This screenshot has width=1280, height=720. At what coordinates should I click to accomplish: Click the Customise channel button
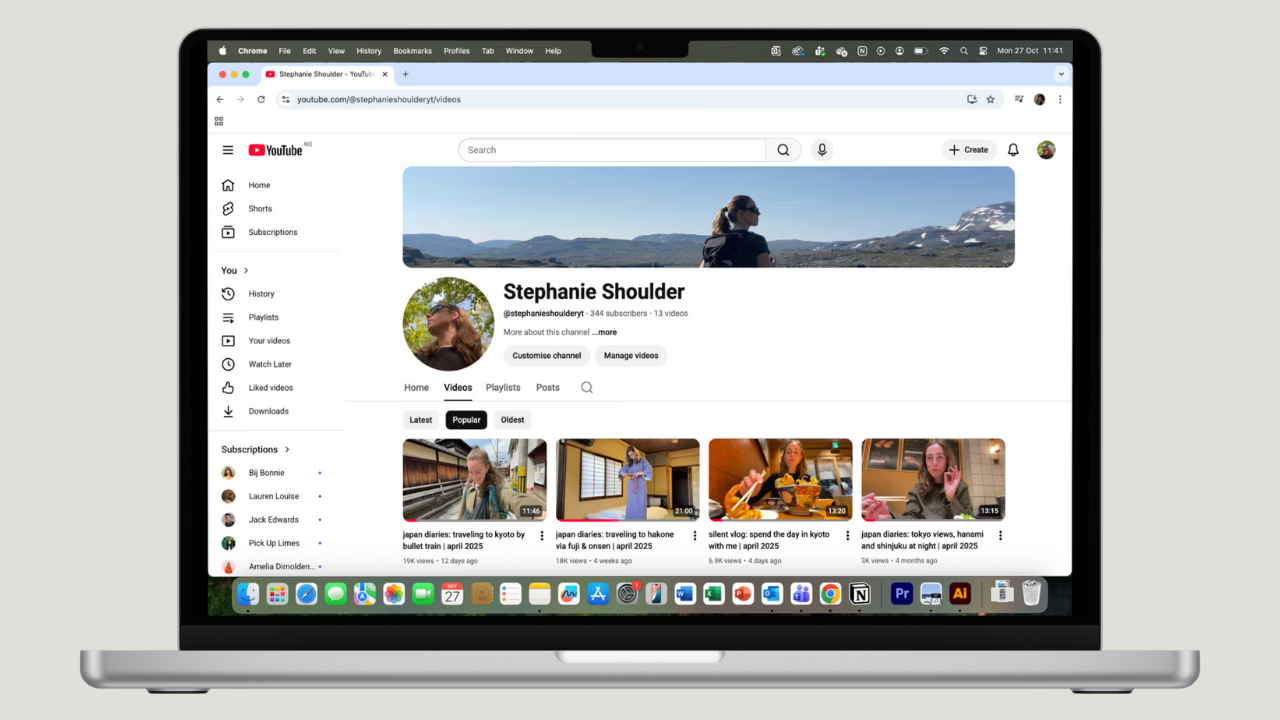click(x=547, y=356)
